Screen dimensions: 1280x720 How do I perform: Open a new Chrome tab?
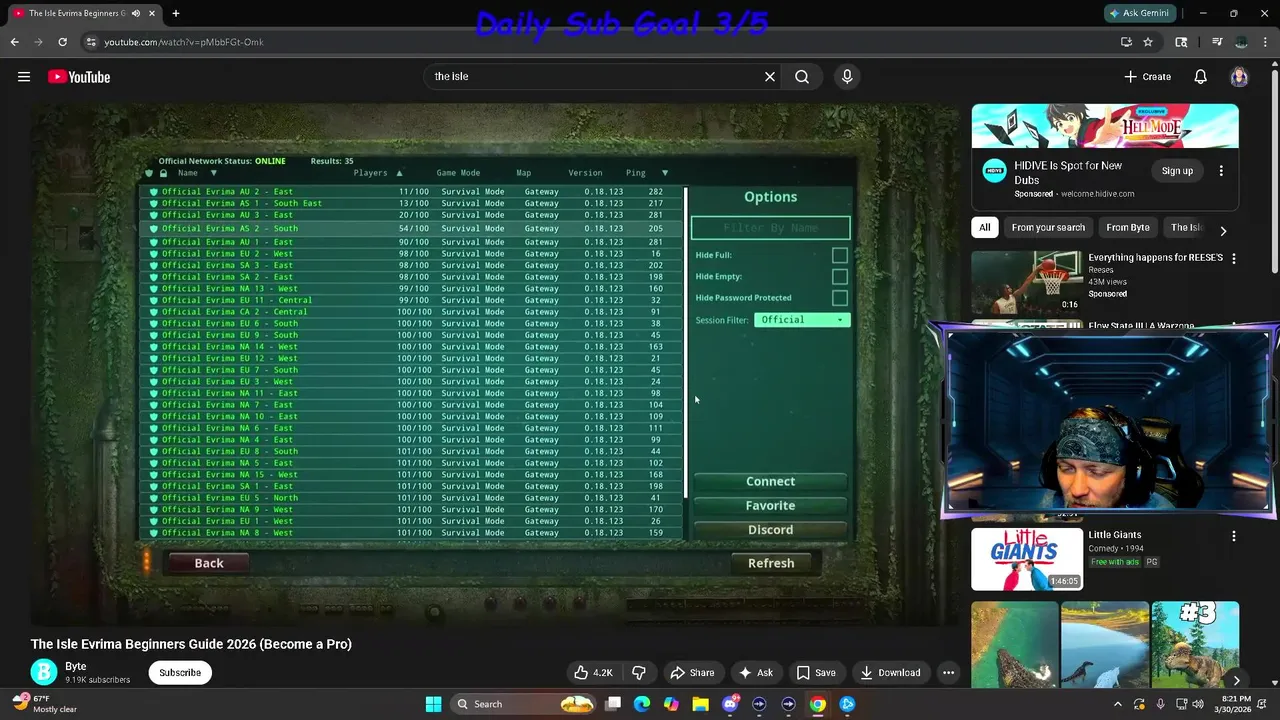pyautogui.click(x=176, y=13)
